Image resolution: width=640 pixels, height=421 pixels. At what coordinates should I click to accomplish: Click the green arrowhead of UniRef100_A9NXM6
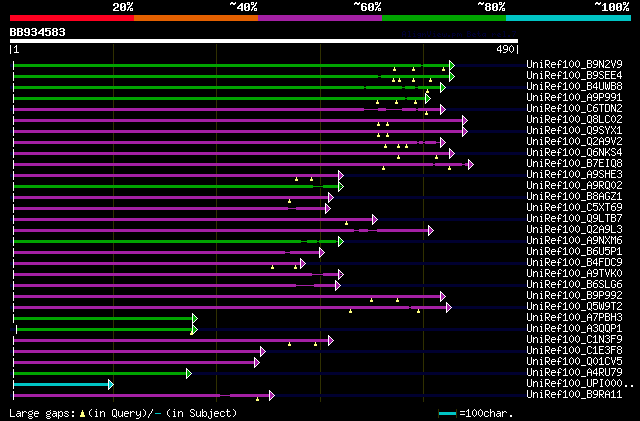click(341, 242)
